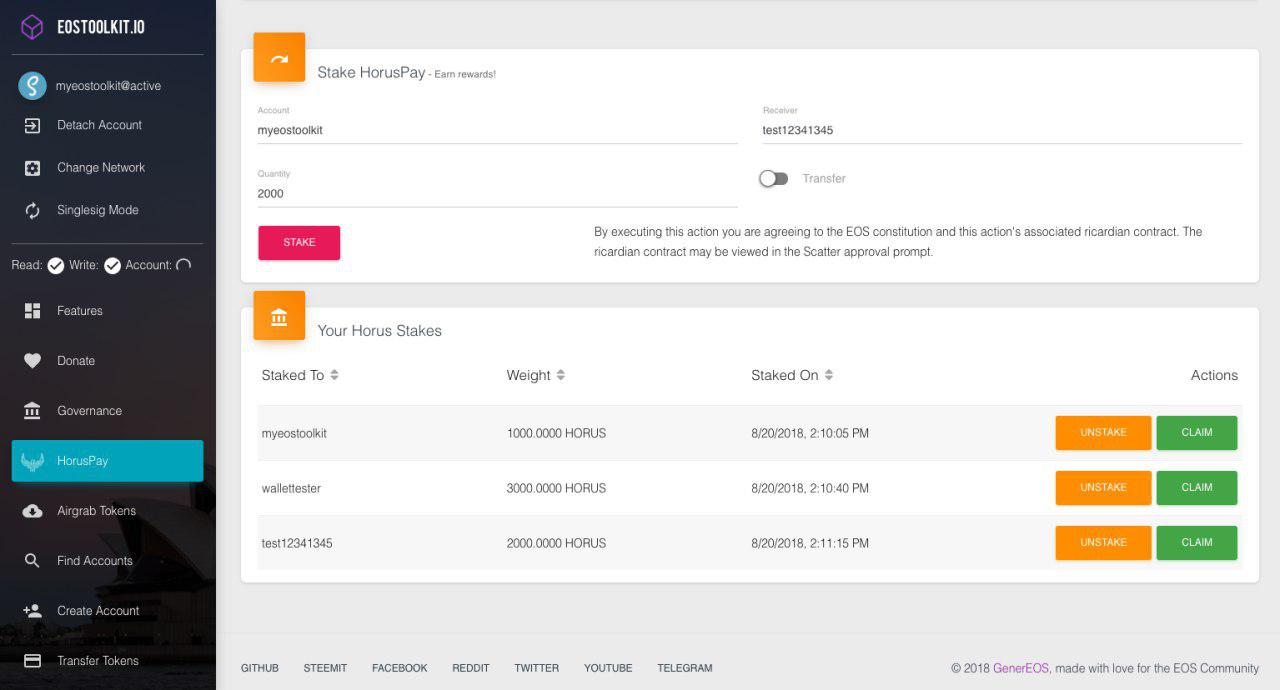Screen dimensions: 1280x690
Task: Click the Write status checkmark
Action: click(112, 265)
